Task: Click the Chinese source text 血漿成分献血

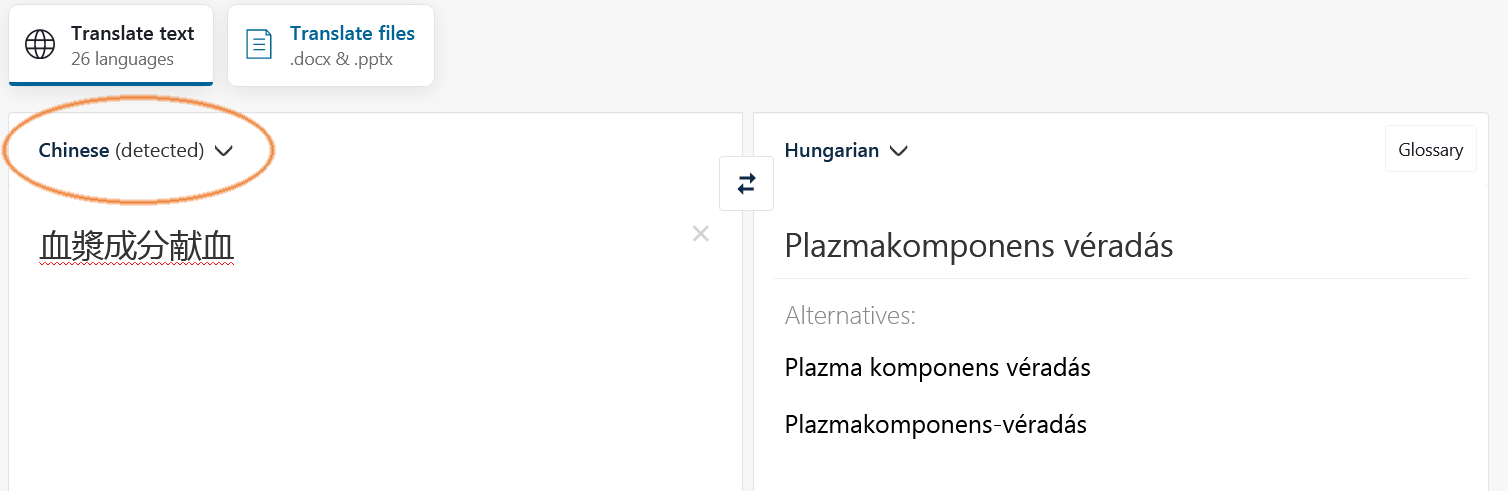Action: point(136,246)
